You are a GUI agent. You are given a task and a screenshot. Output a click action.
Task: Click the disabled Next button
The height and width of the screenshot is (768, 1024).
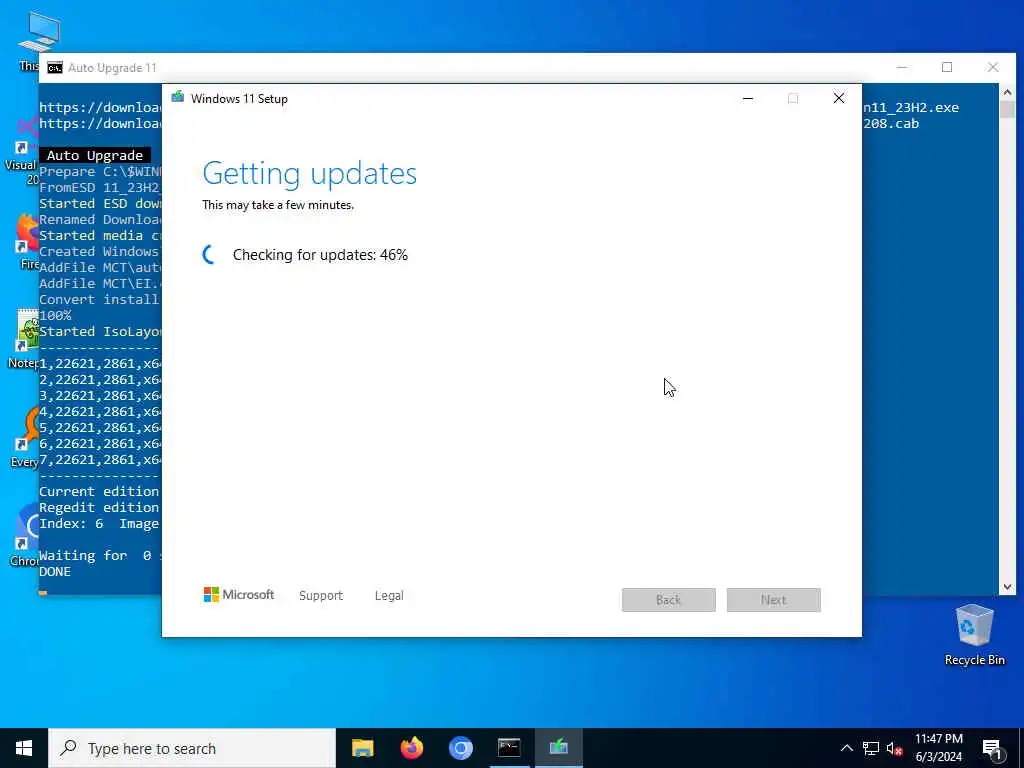pos(774,600)
